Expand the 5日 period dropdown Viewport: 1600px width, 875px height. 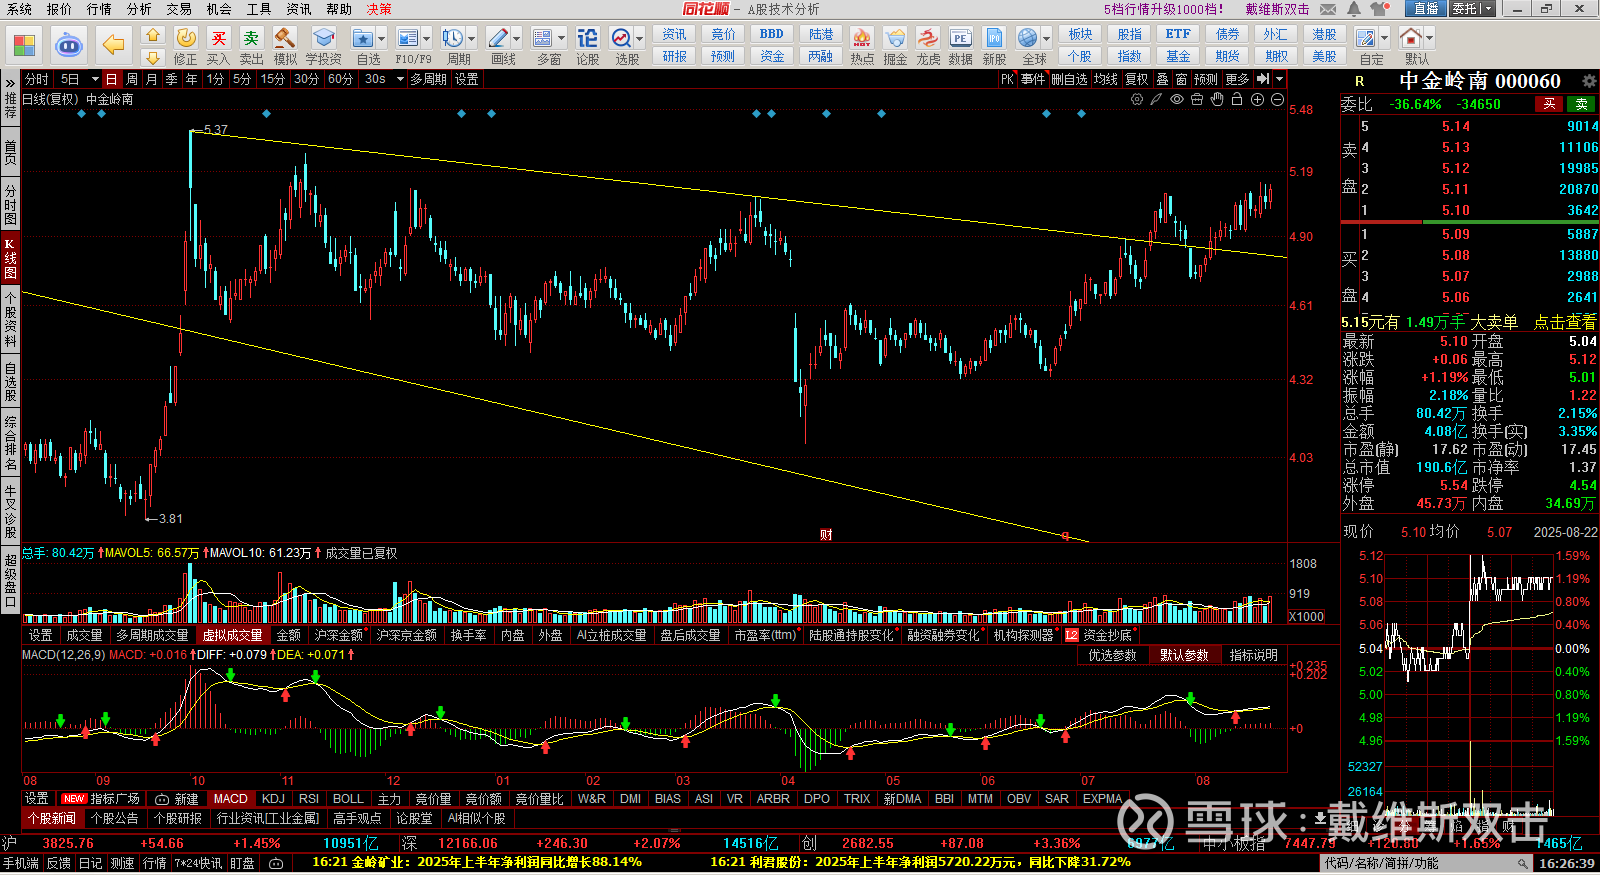95,79
